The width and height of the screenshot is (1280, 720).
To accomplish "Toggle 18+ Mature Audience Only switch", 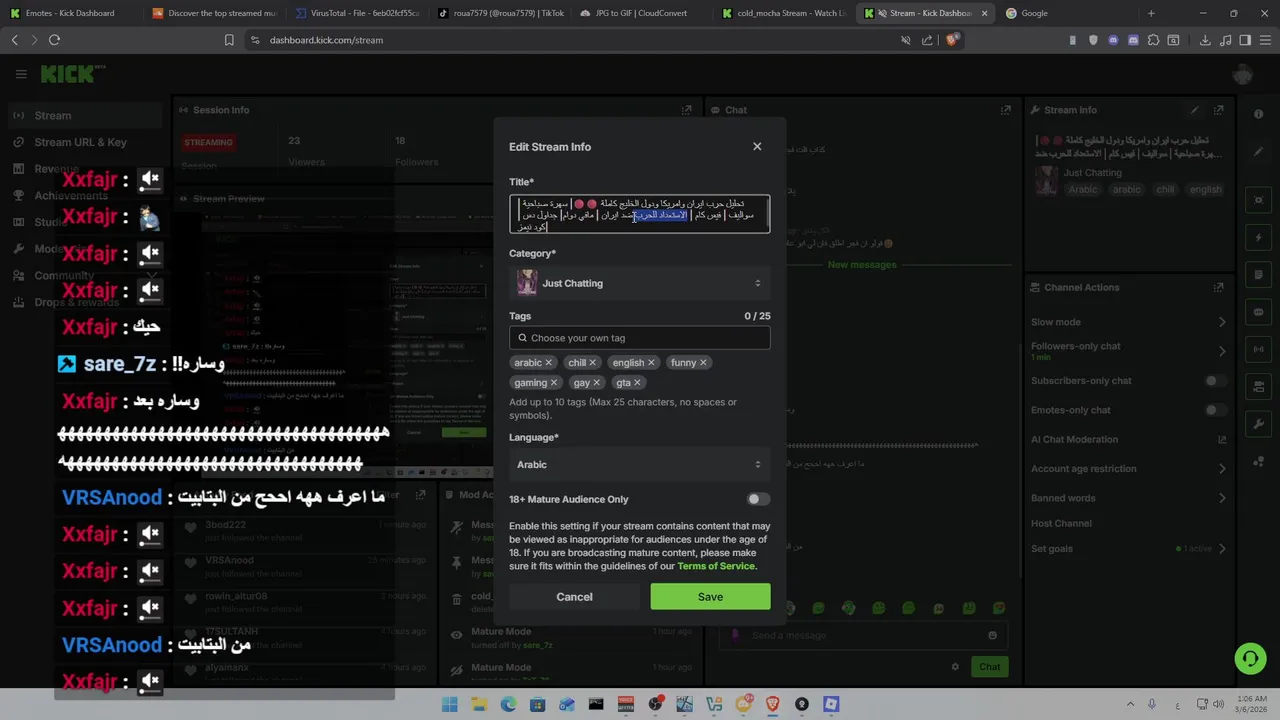I will [758, 499].
